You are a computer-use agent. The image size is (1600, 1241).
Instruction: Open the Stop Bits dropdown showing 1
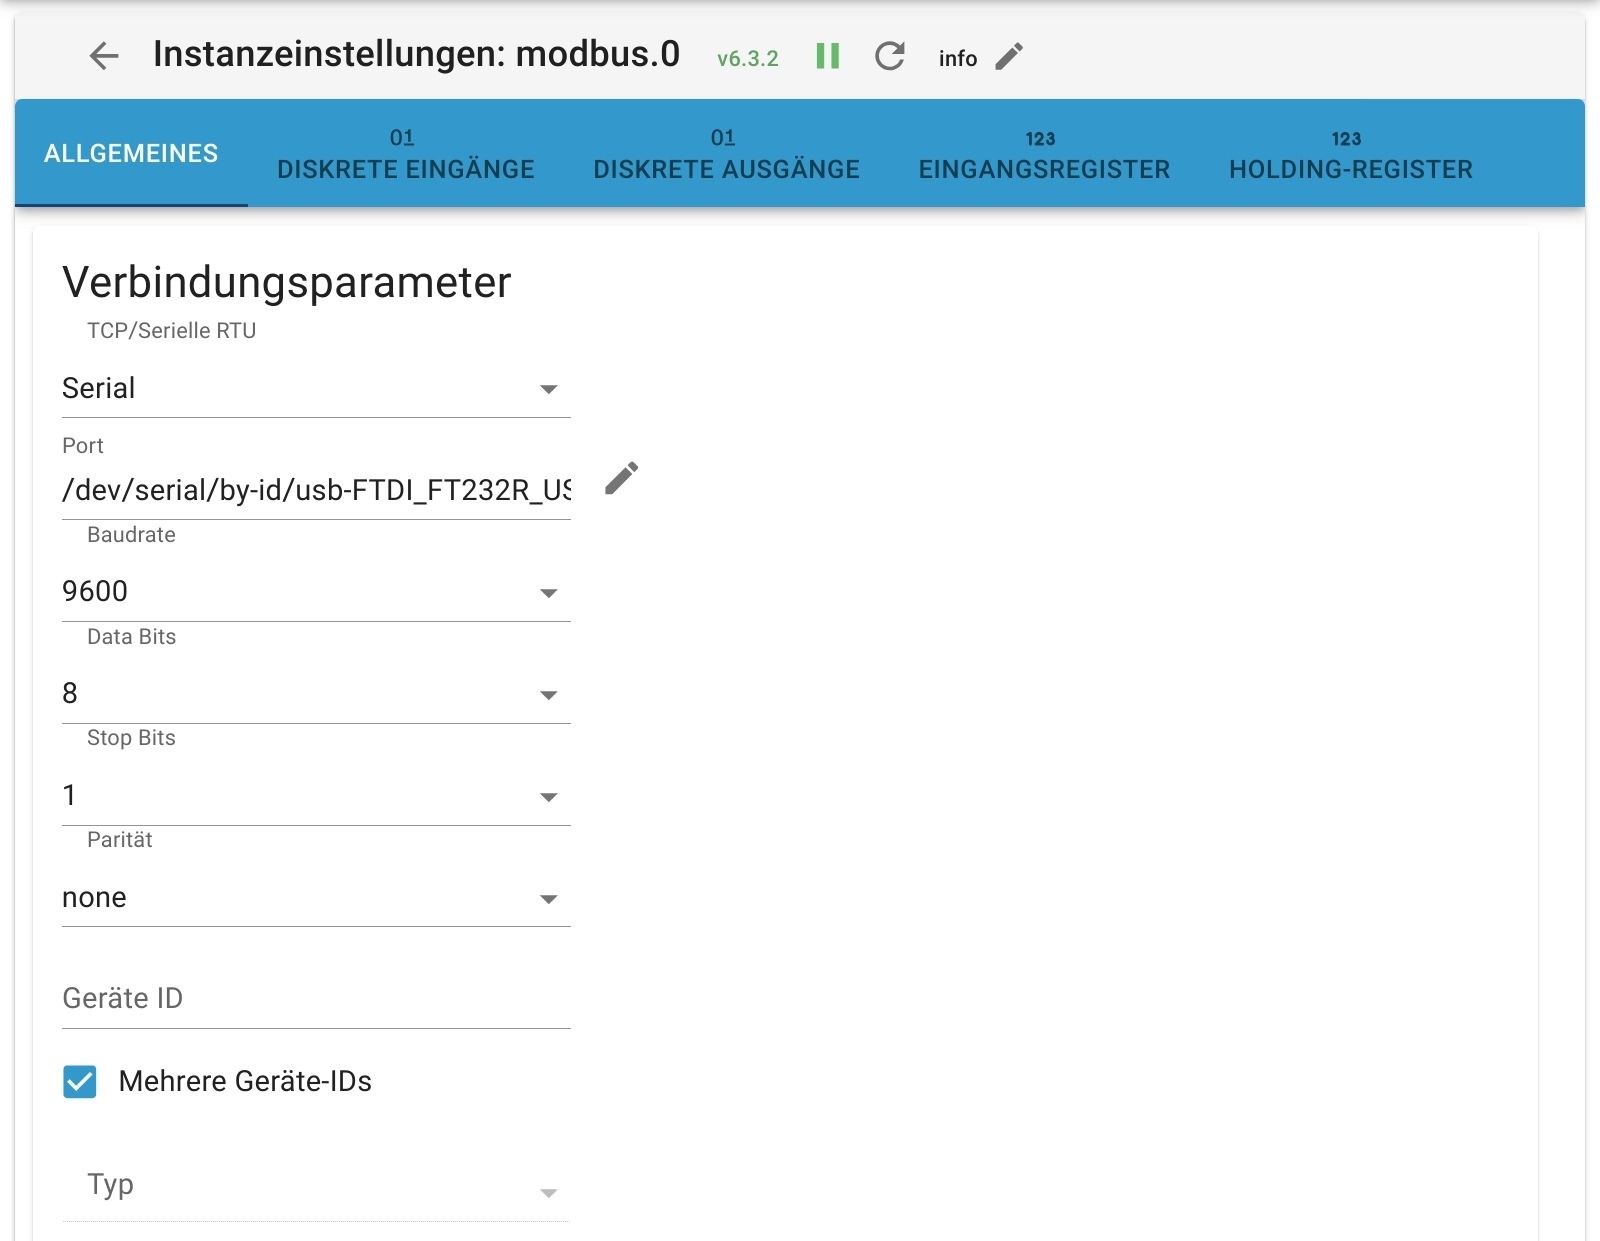316,795
